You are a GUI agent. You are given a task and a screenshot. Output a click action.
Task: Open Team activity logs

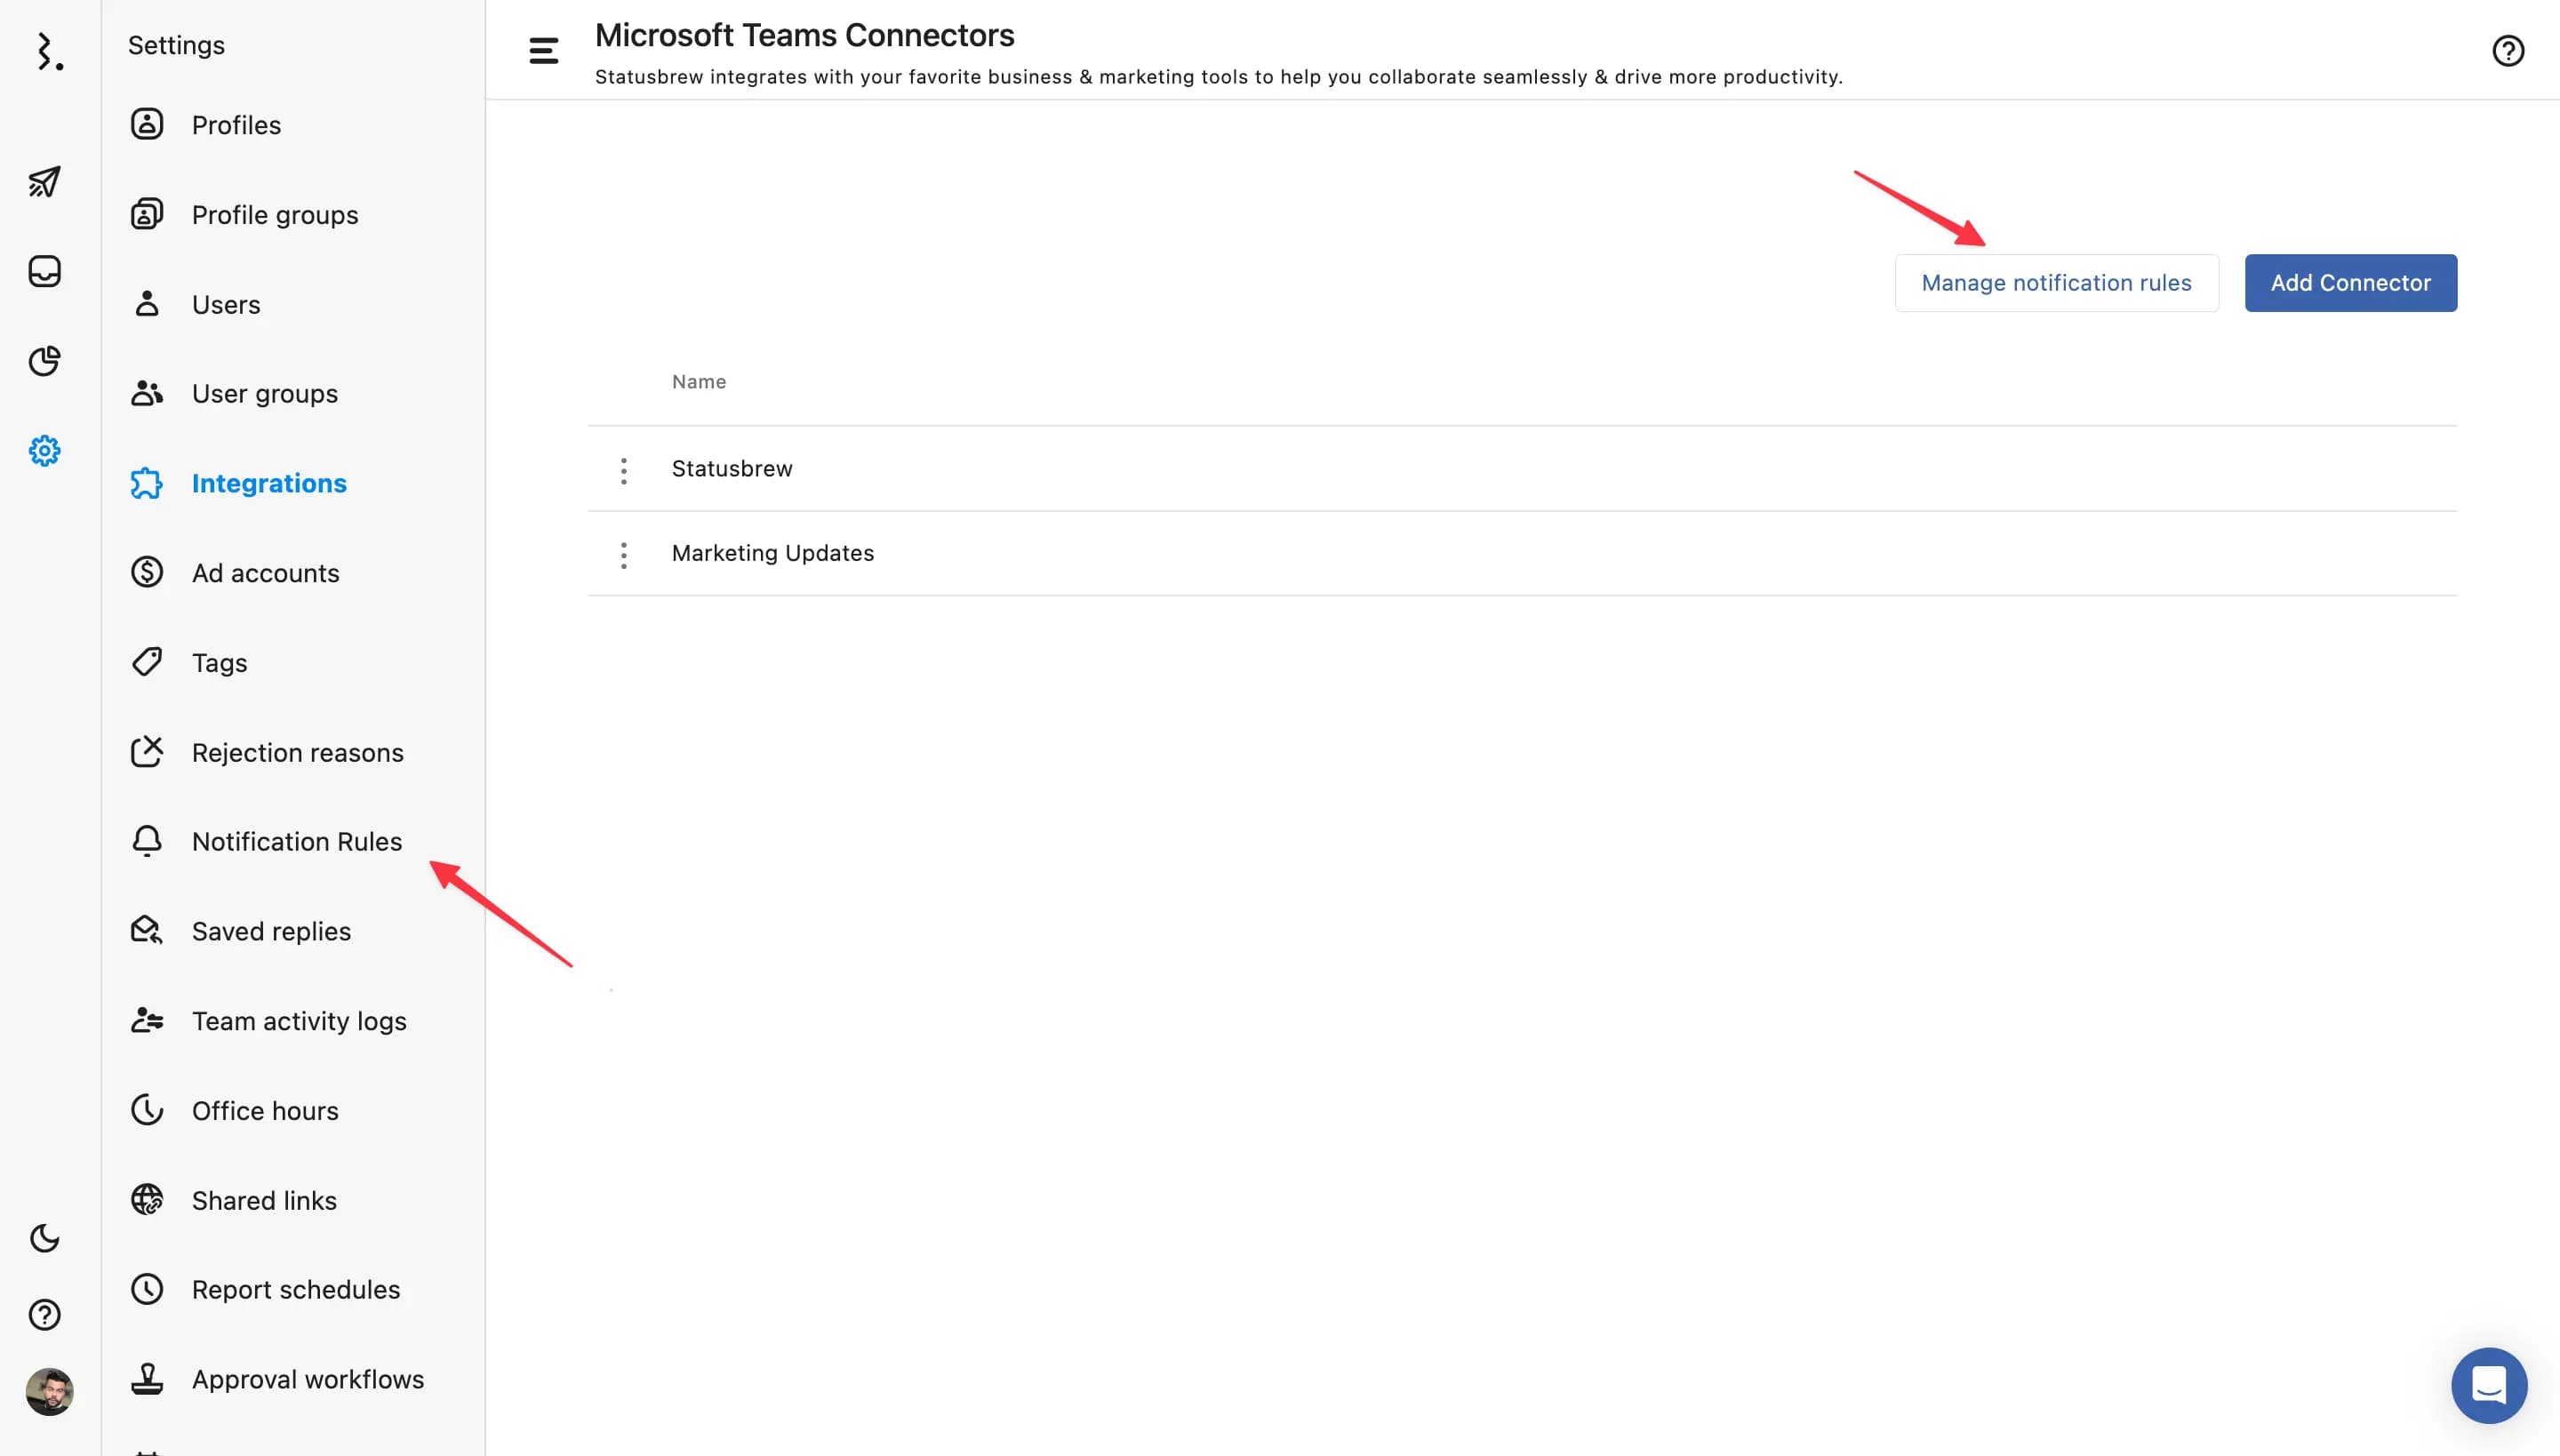[298, 1021]
